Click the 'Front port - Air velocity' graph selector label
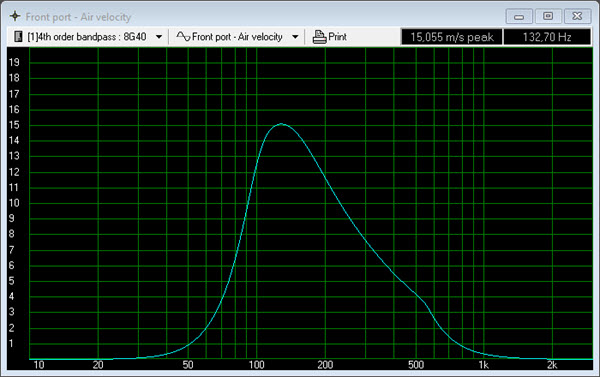 [x=237, y=37]
